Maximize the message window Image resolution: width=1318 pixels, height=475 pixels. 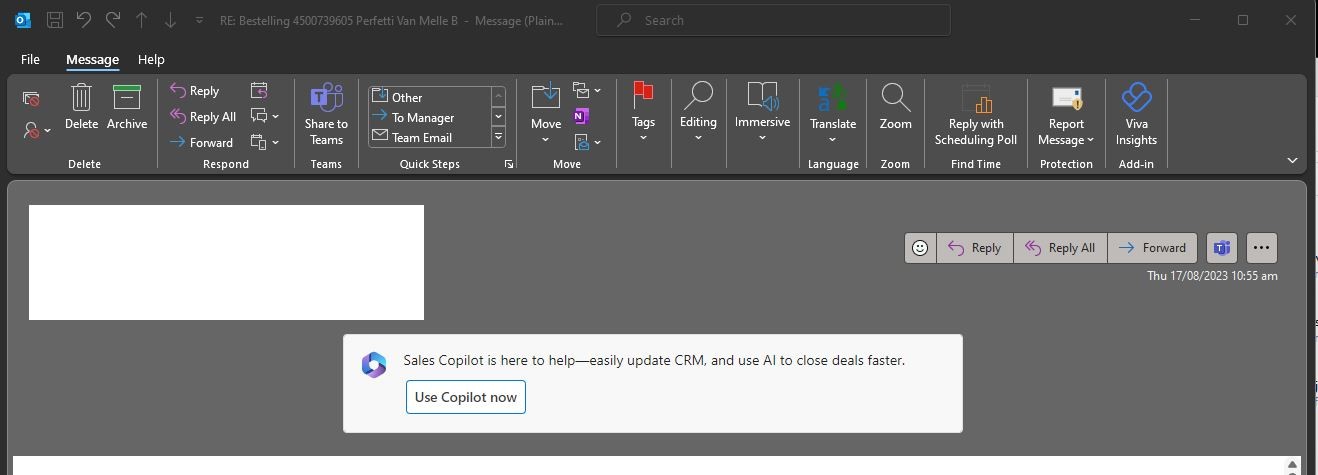[1243, 20]
